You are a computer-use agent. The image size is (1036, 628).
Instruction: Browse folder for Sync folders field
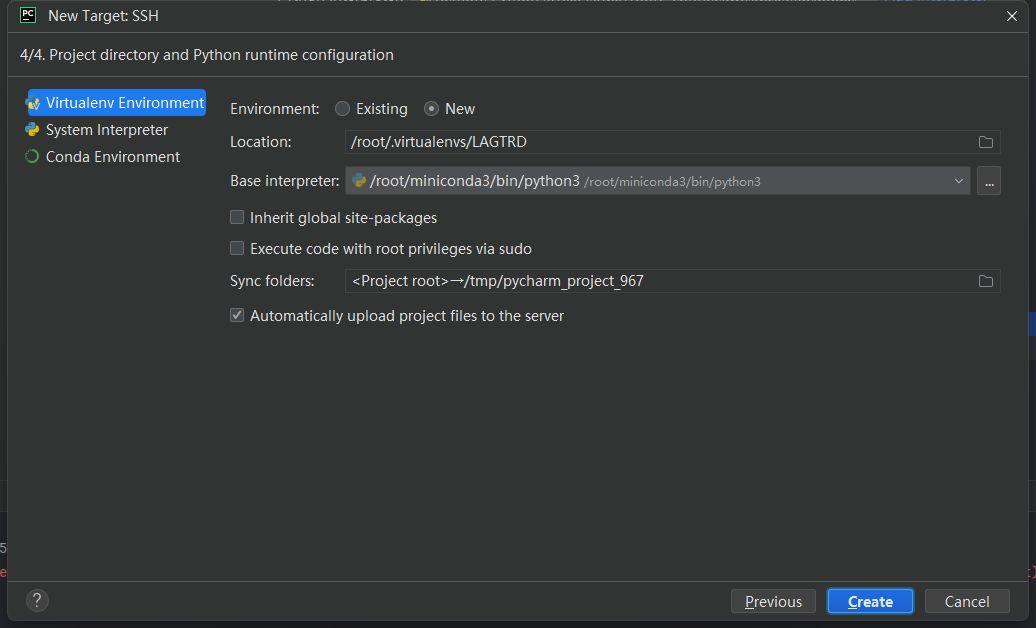(x=986, y=281)
